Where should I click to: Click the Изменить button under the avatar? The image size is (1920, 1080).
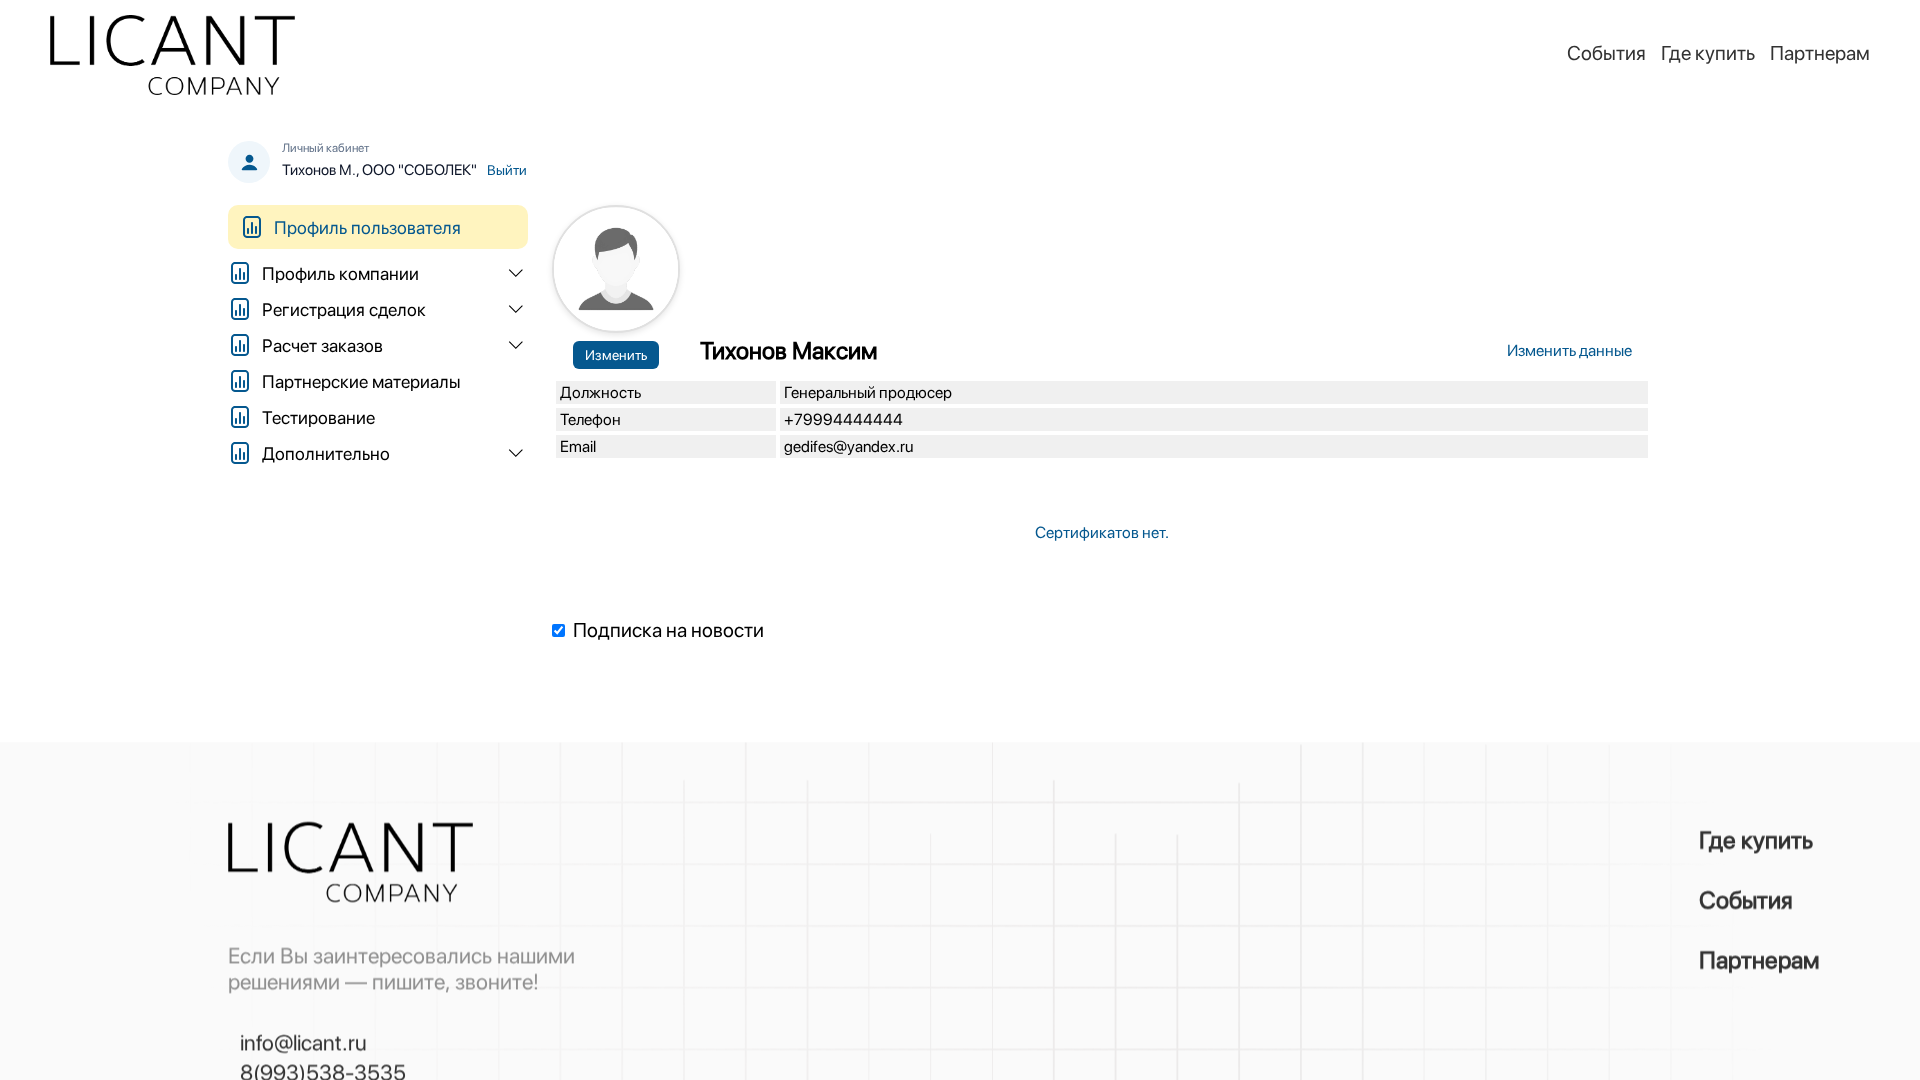tap(616, 355)
